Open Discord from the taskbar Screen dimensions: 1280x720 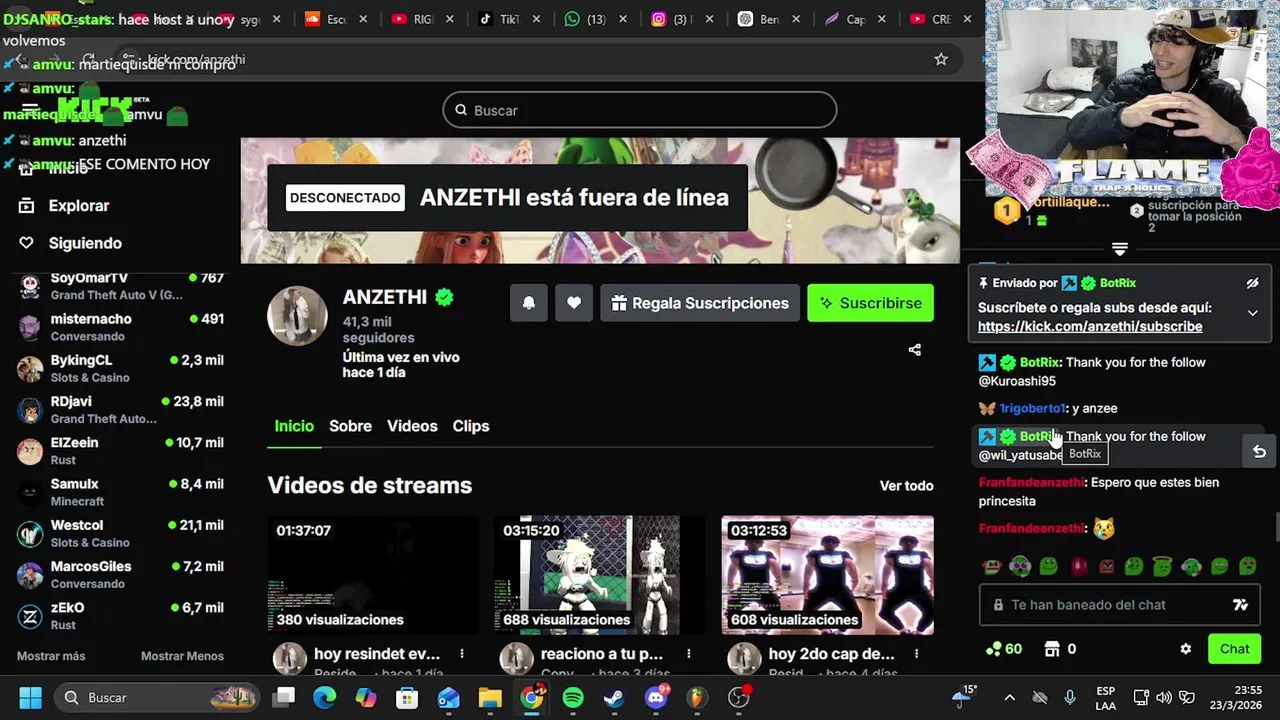(656, 697)
